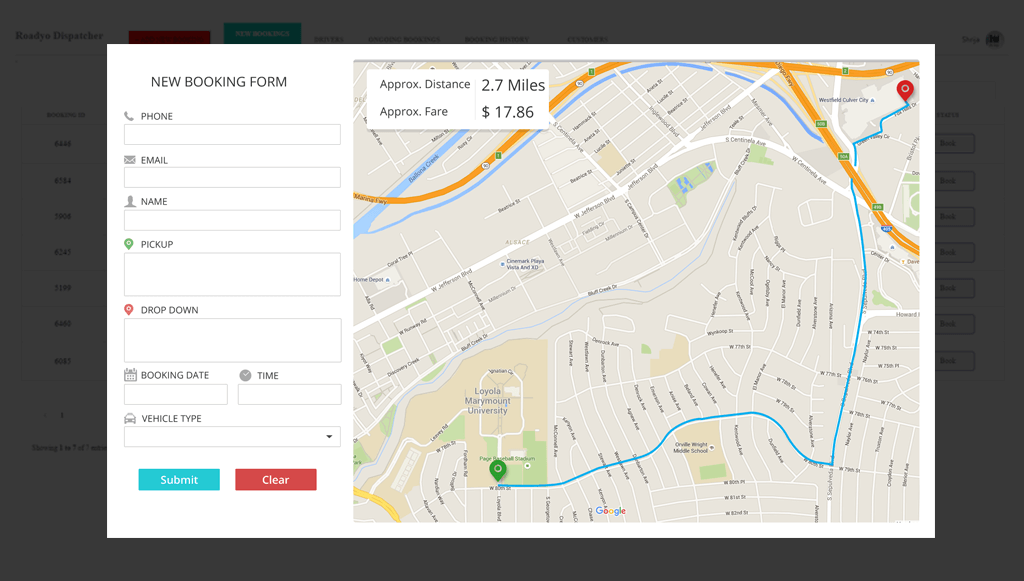Click the red destination marker on the map
The height and width of the screenshot is (581, 1024).
click(x=904, y=90)
